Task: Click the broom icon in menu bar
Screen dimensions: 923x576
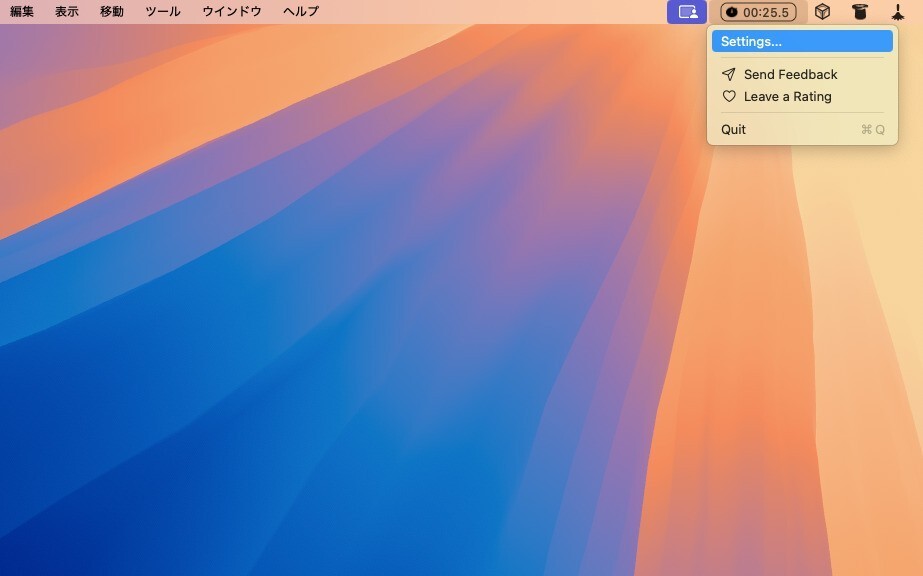Action: pos(898,12)
